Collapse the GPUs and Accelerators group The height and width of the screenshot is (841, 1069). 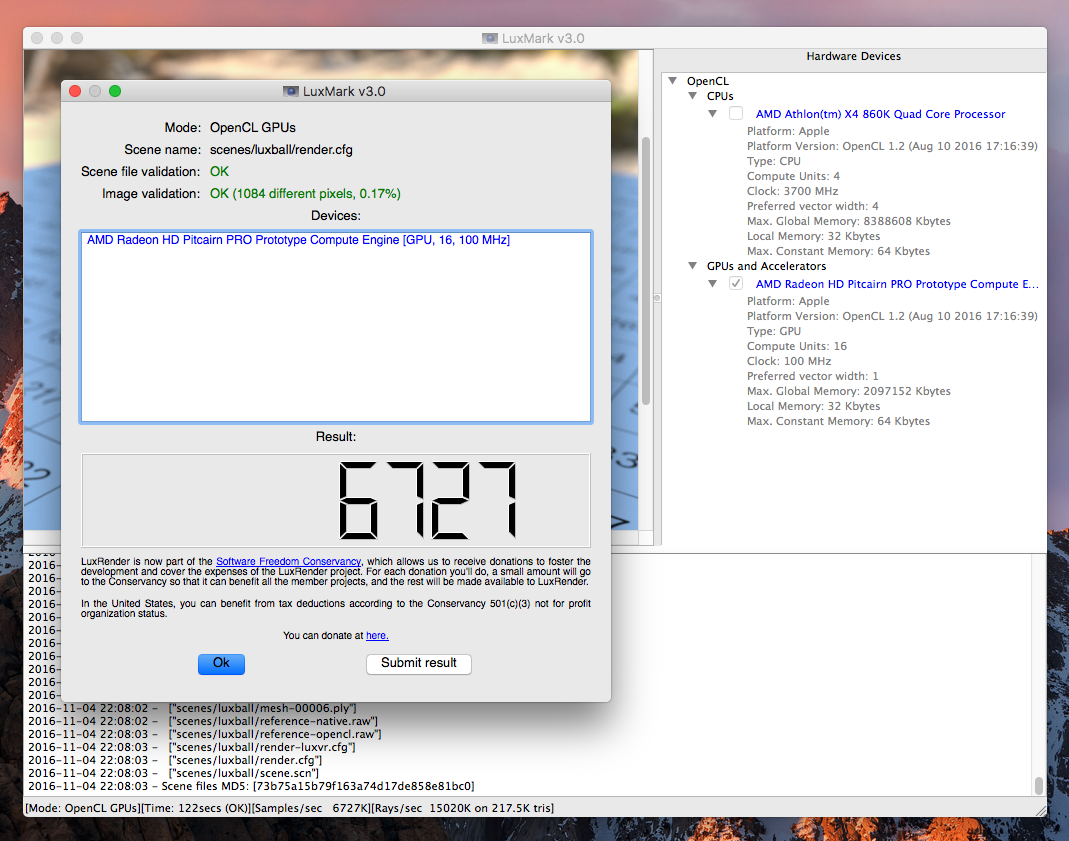[693, 265]
